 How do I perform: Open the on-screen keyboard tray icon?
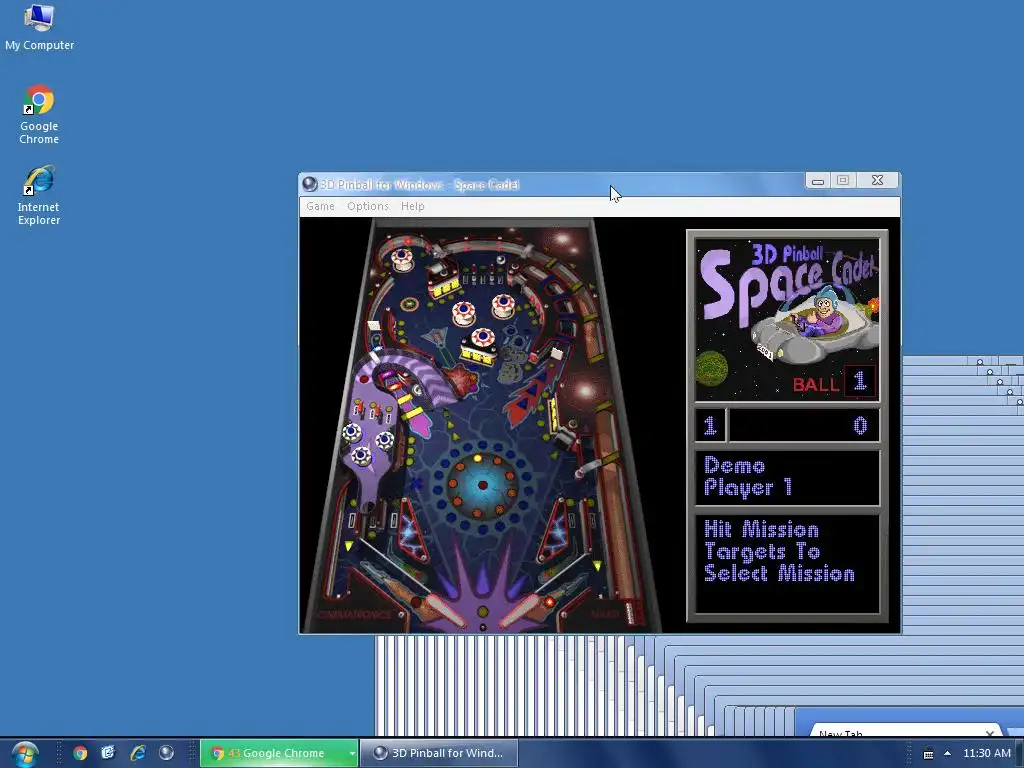tap(928, 754)
